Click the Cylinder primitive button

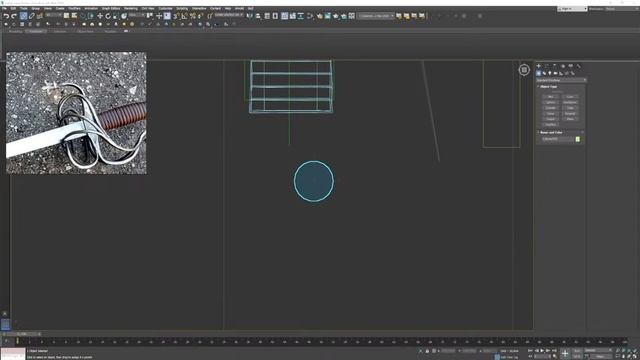click(x=551, y=108)
